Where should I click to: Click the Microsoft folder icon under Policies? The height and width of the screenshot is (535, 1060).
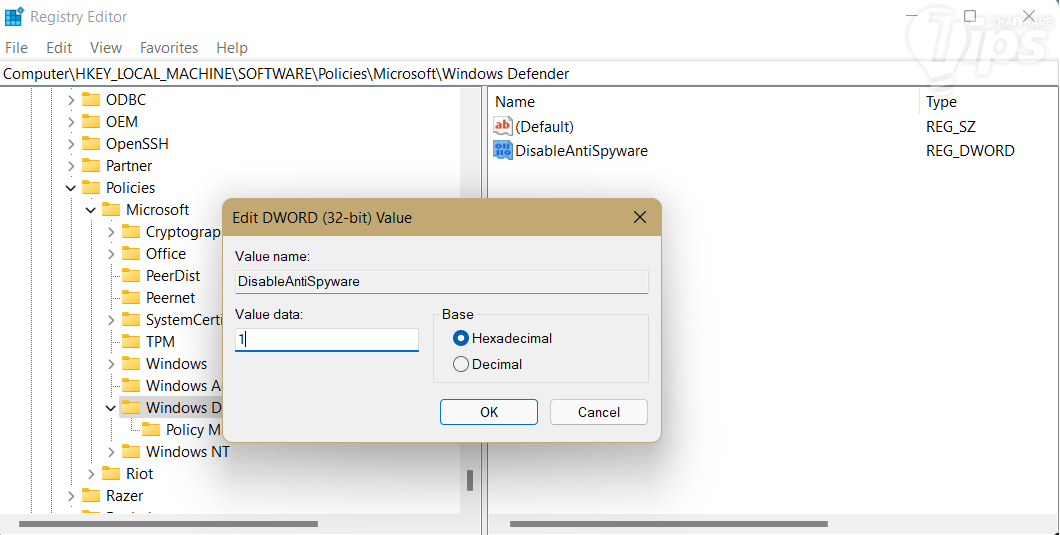tap(111, 210)
